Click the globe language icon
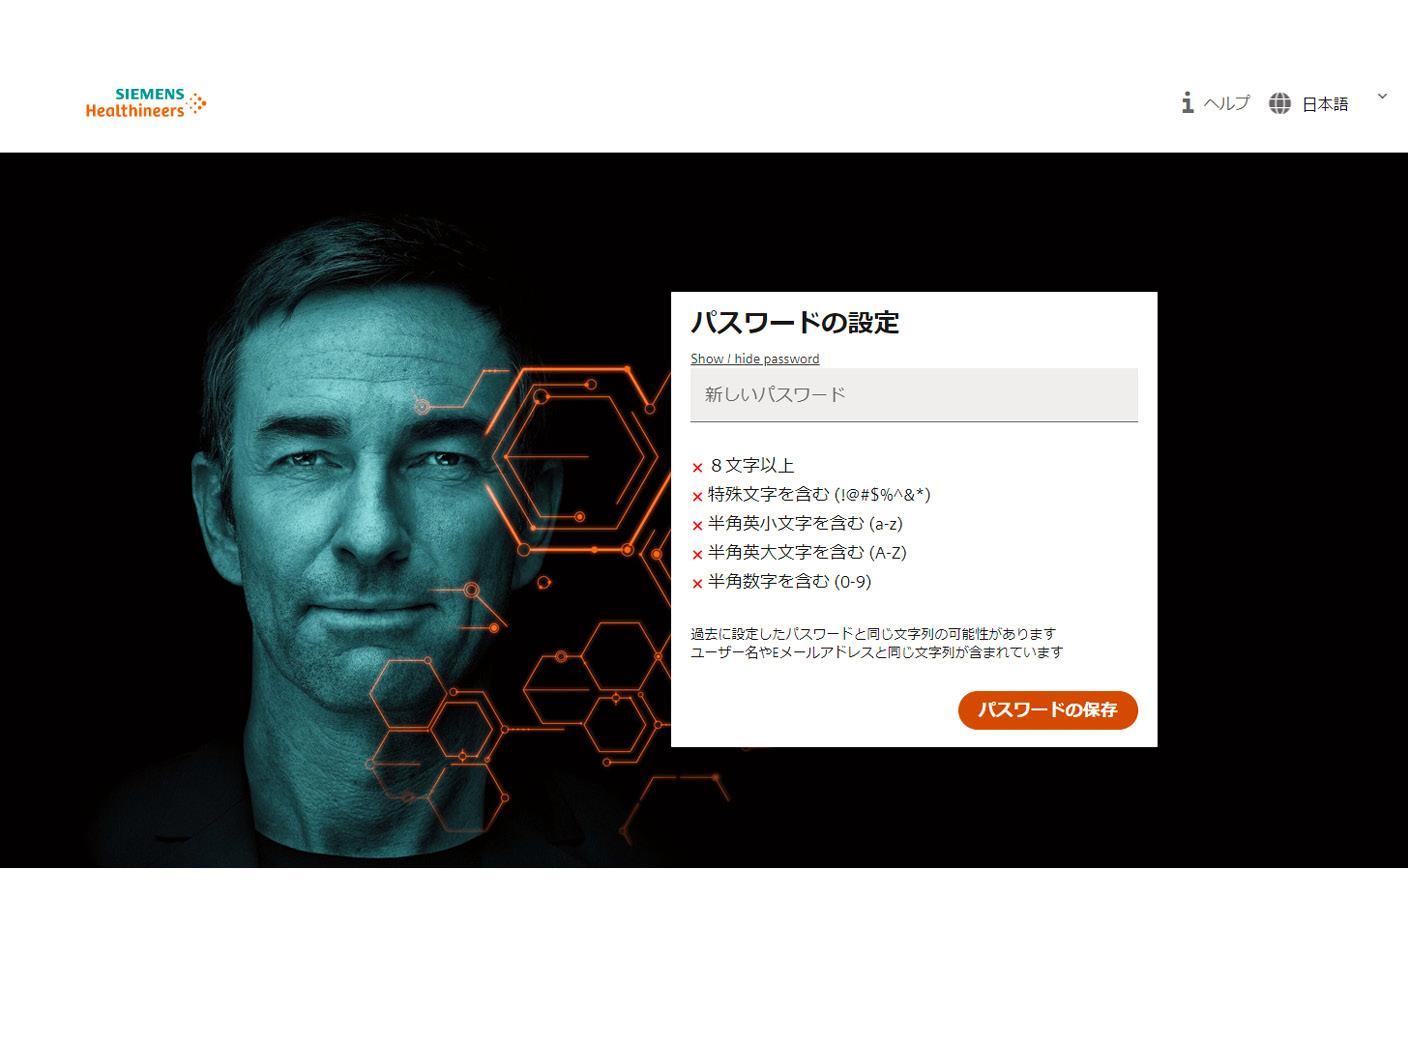Viewport: 1408px width, 1056px height. click(x=1279, y=103)
